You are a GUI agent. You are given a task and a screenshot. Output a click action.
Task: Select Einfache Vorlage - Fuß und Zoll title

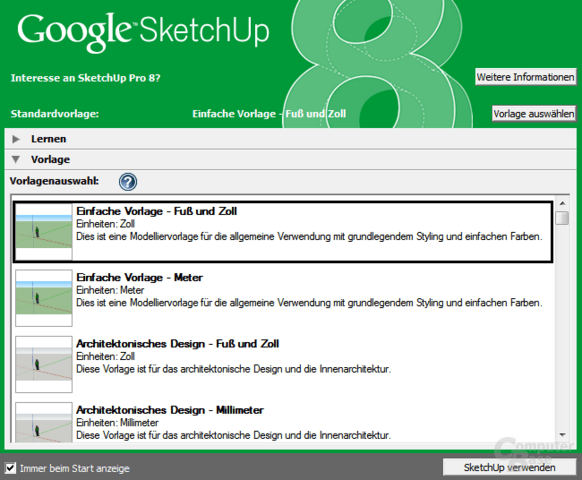coord(156,211)
